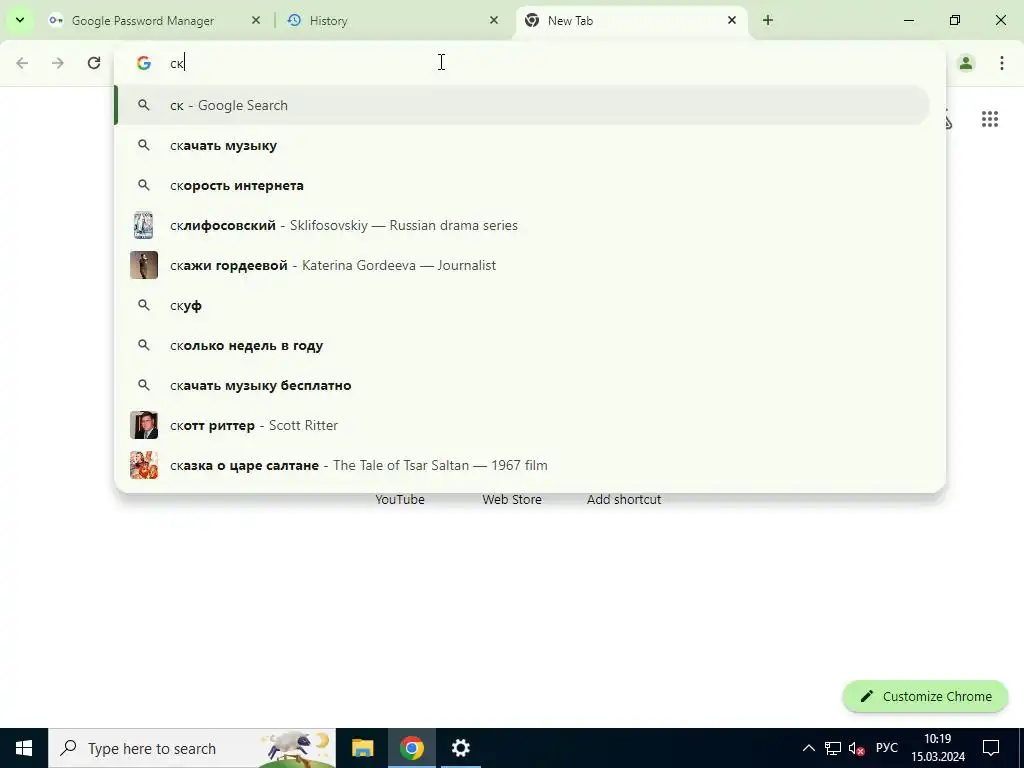The image size is (1024, 768).
Task: Click the Google G icon in omnibox
Action: (x=144, y=63)
